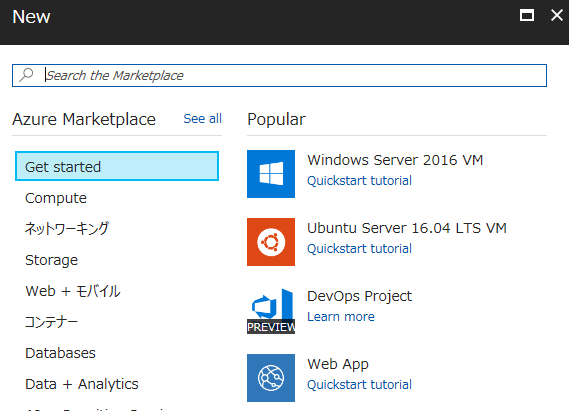Screen dimensions: 569x411
Task: Choose the Web + モバイル category
Action: coord(73,291)
